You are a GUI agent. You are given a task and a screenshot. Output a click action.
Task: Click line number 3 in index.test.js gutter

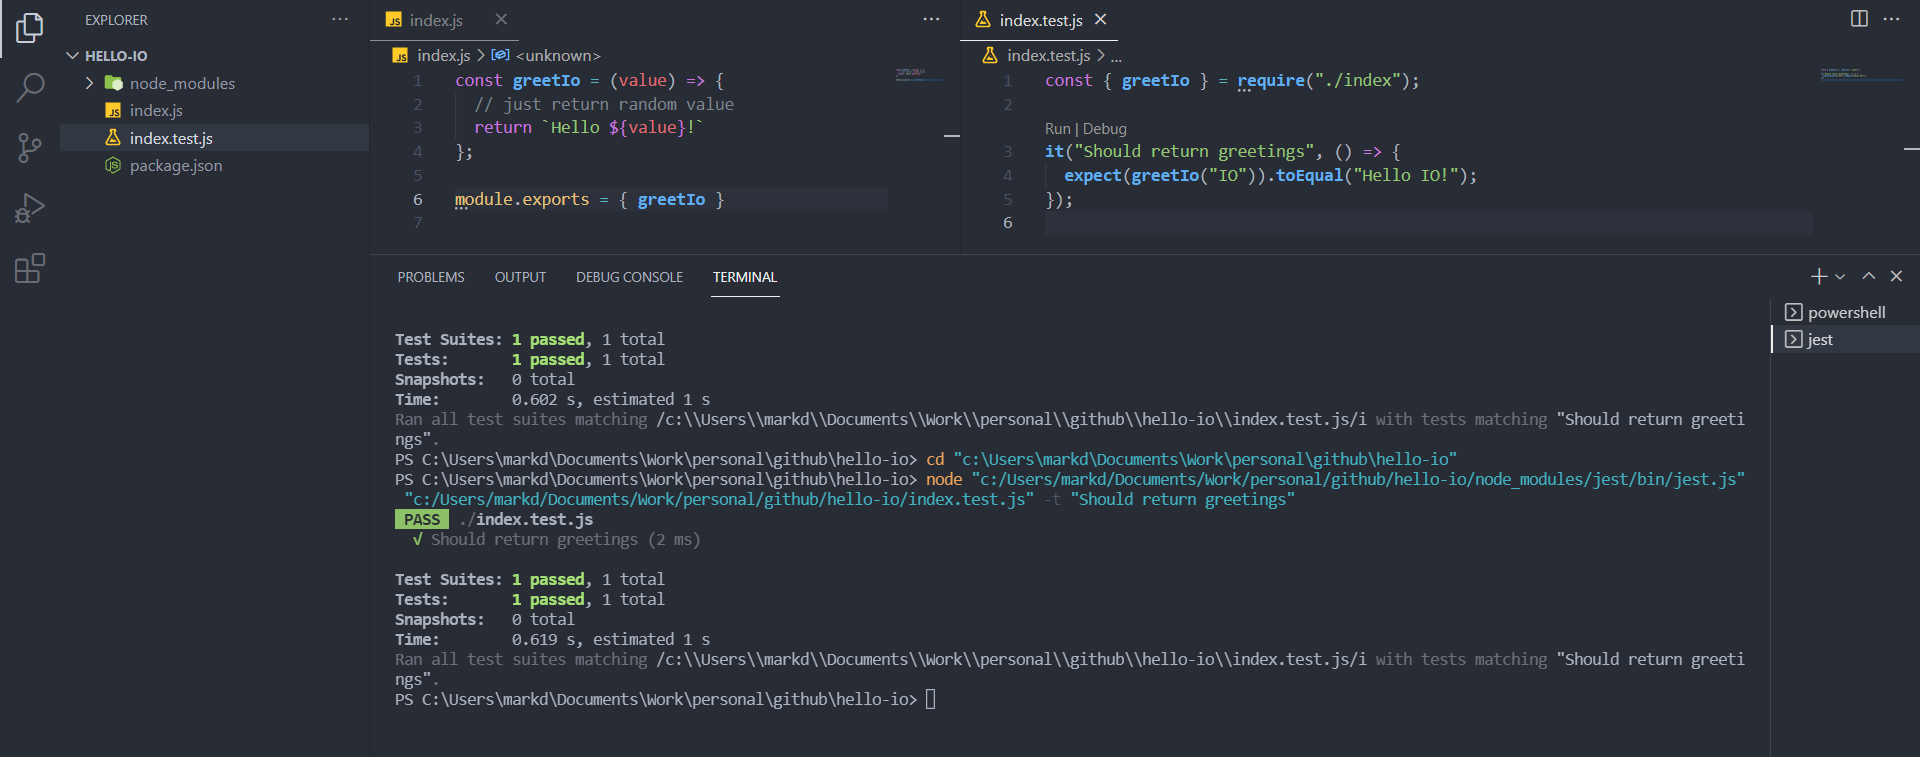(x=1008, y=152)
